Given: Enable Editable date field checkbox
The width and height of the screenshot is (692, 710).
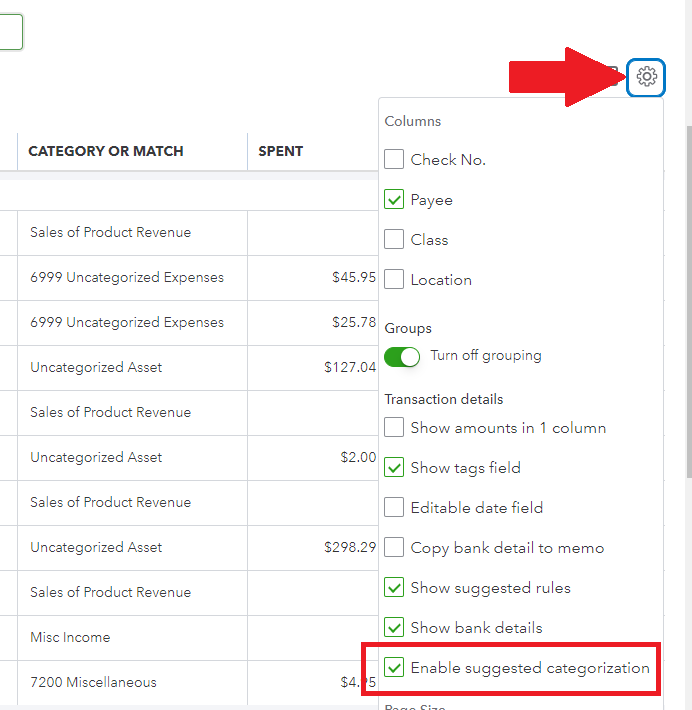Looking at the screenshot, I should point(394,508).
